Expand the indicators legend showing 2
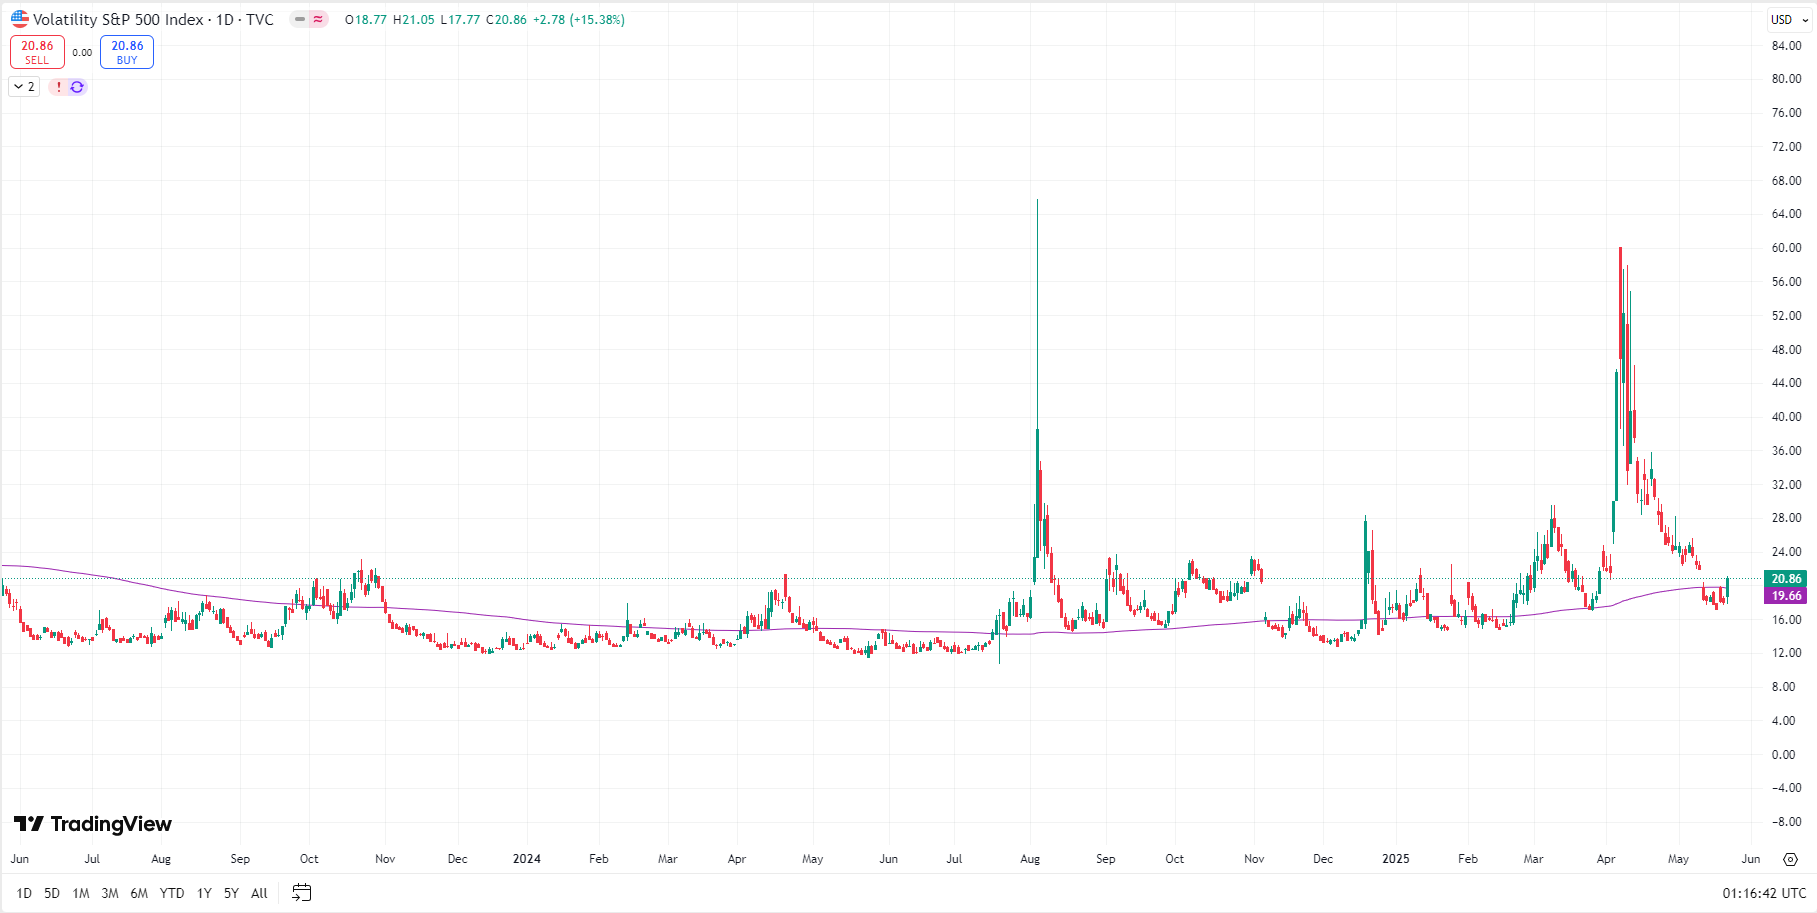 (x=24, y=87)
